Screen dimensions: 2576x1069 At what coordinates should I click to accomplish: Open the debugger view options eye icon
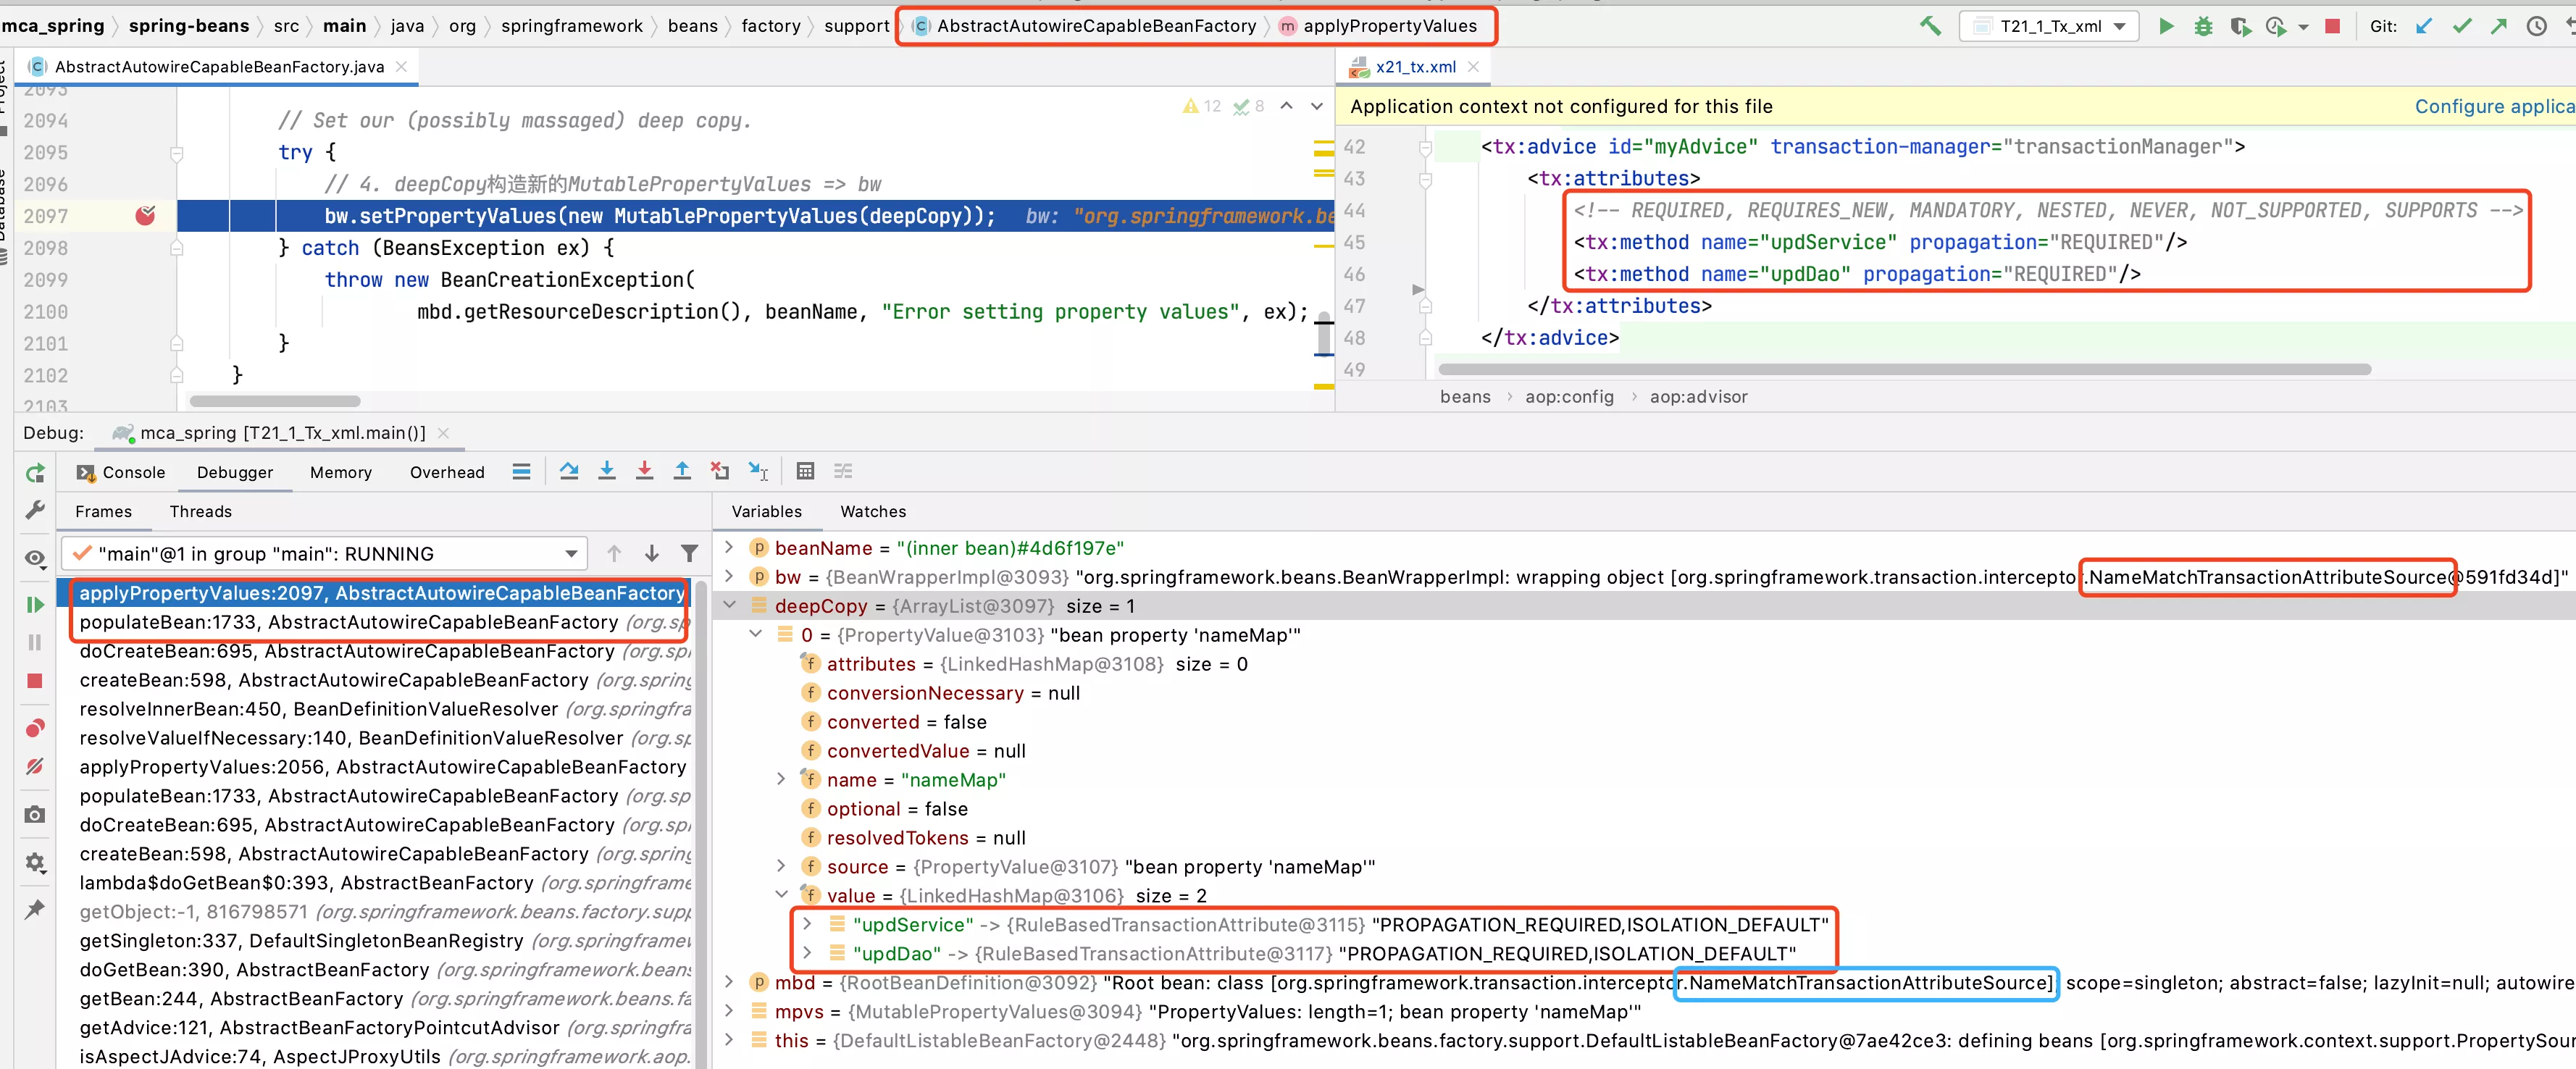[35, 558]
